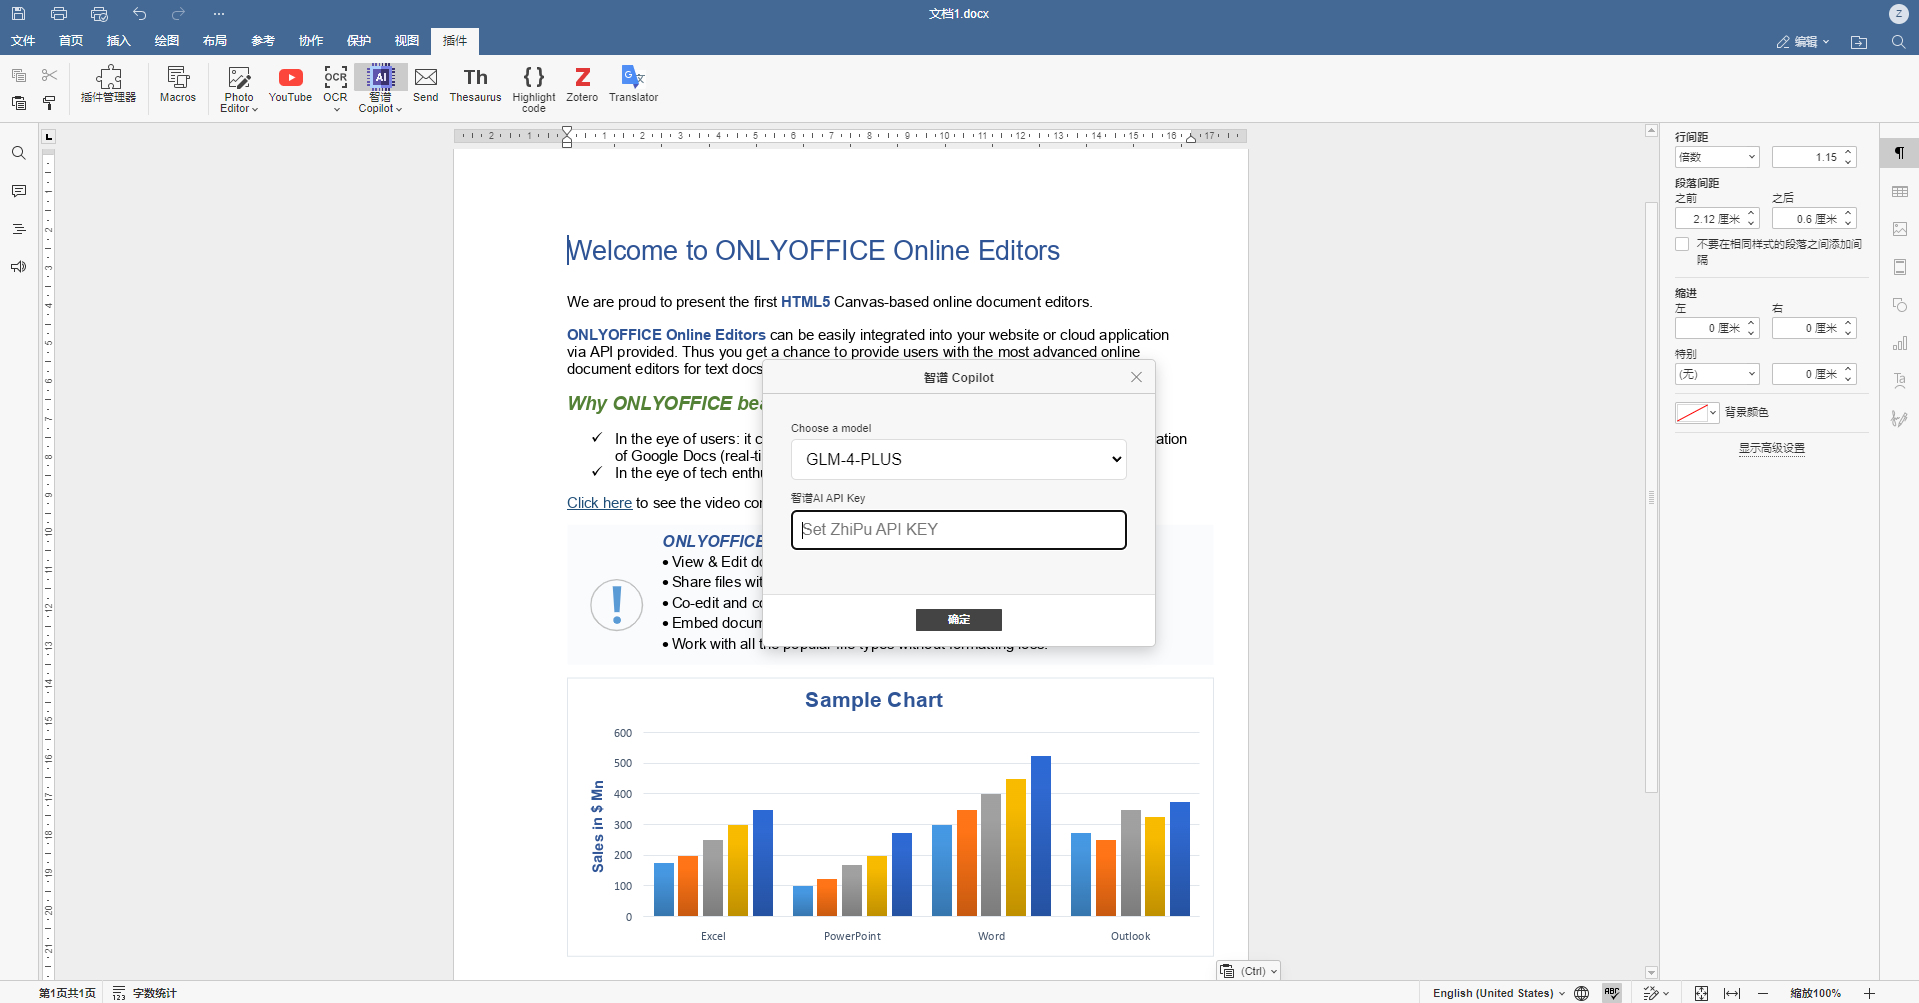Open the English (United States) language dropdown
1919x1003 pixels.
click(x=1498, y=993)
